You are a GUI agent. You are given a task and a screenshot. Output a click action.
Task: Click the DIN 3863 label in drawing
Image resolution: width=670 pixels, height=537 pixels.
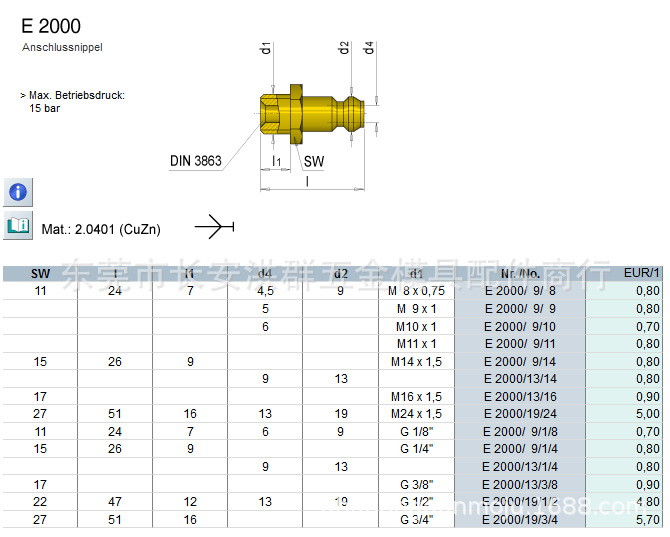(196, 161)
